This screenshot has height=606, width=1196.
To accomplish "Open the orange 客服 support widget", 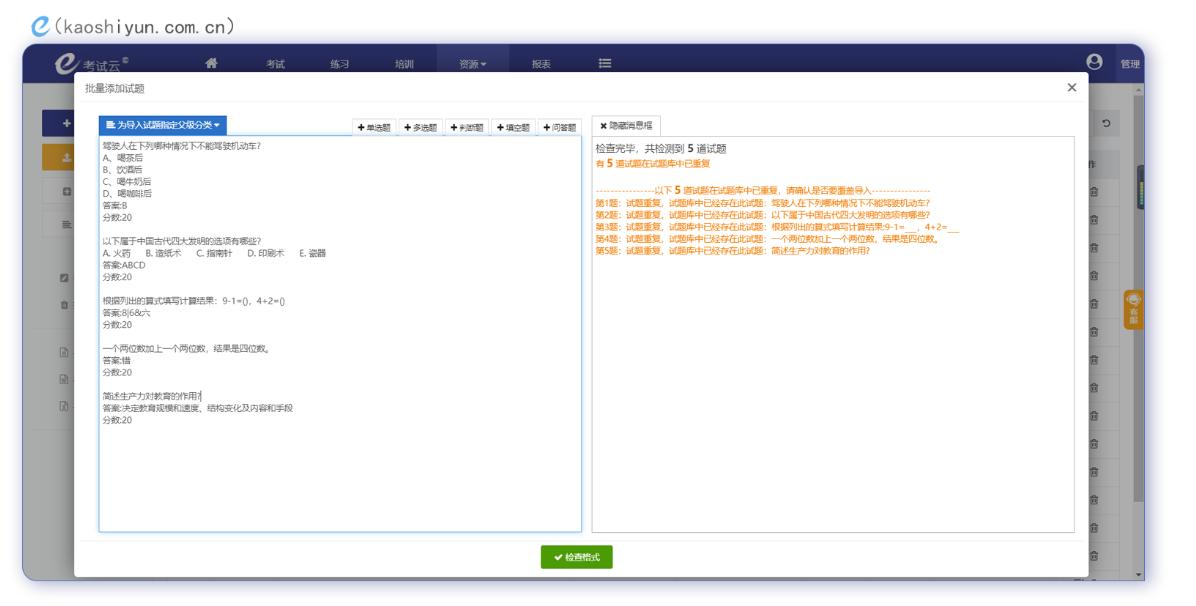I will [1133, 309].
